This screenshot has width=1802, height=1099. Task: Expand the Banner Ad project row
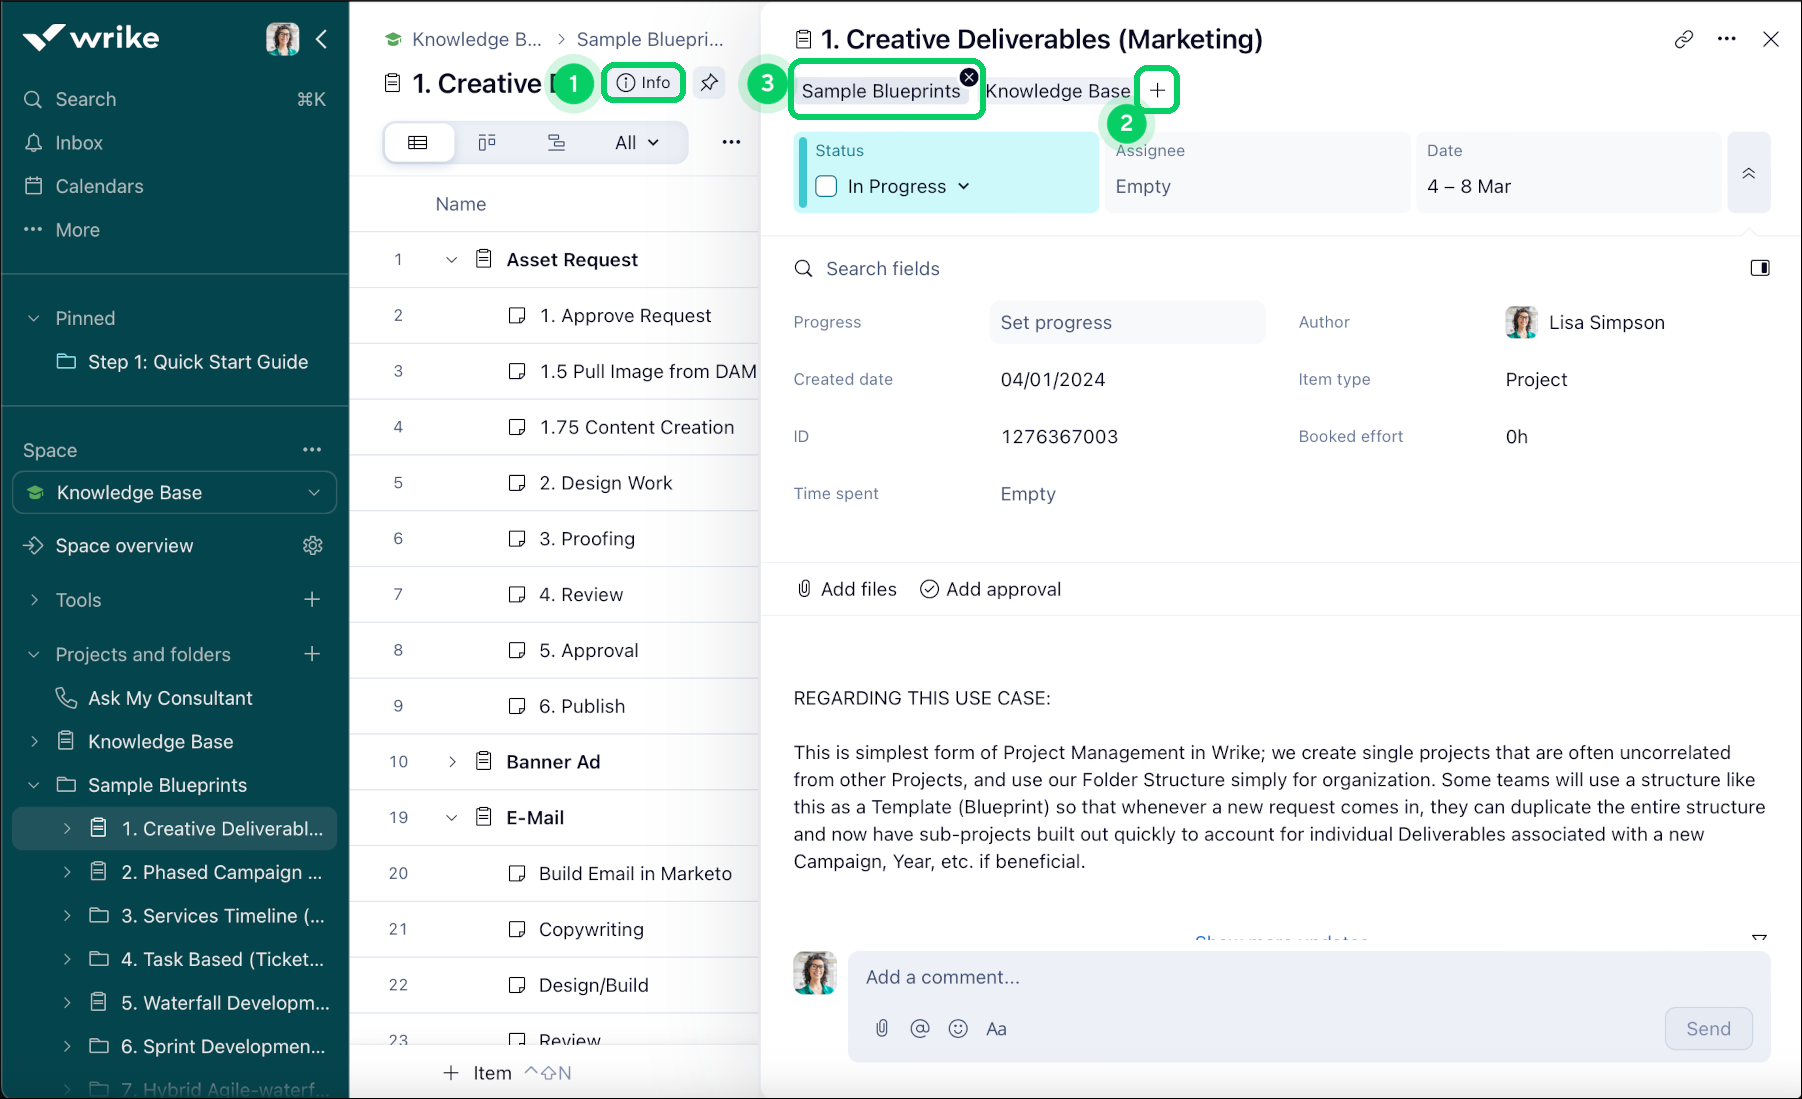[x=452, y=762]
